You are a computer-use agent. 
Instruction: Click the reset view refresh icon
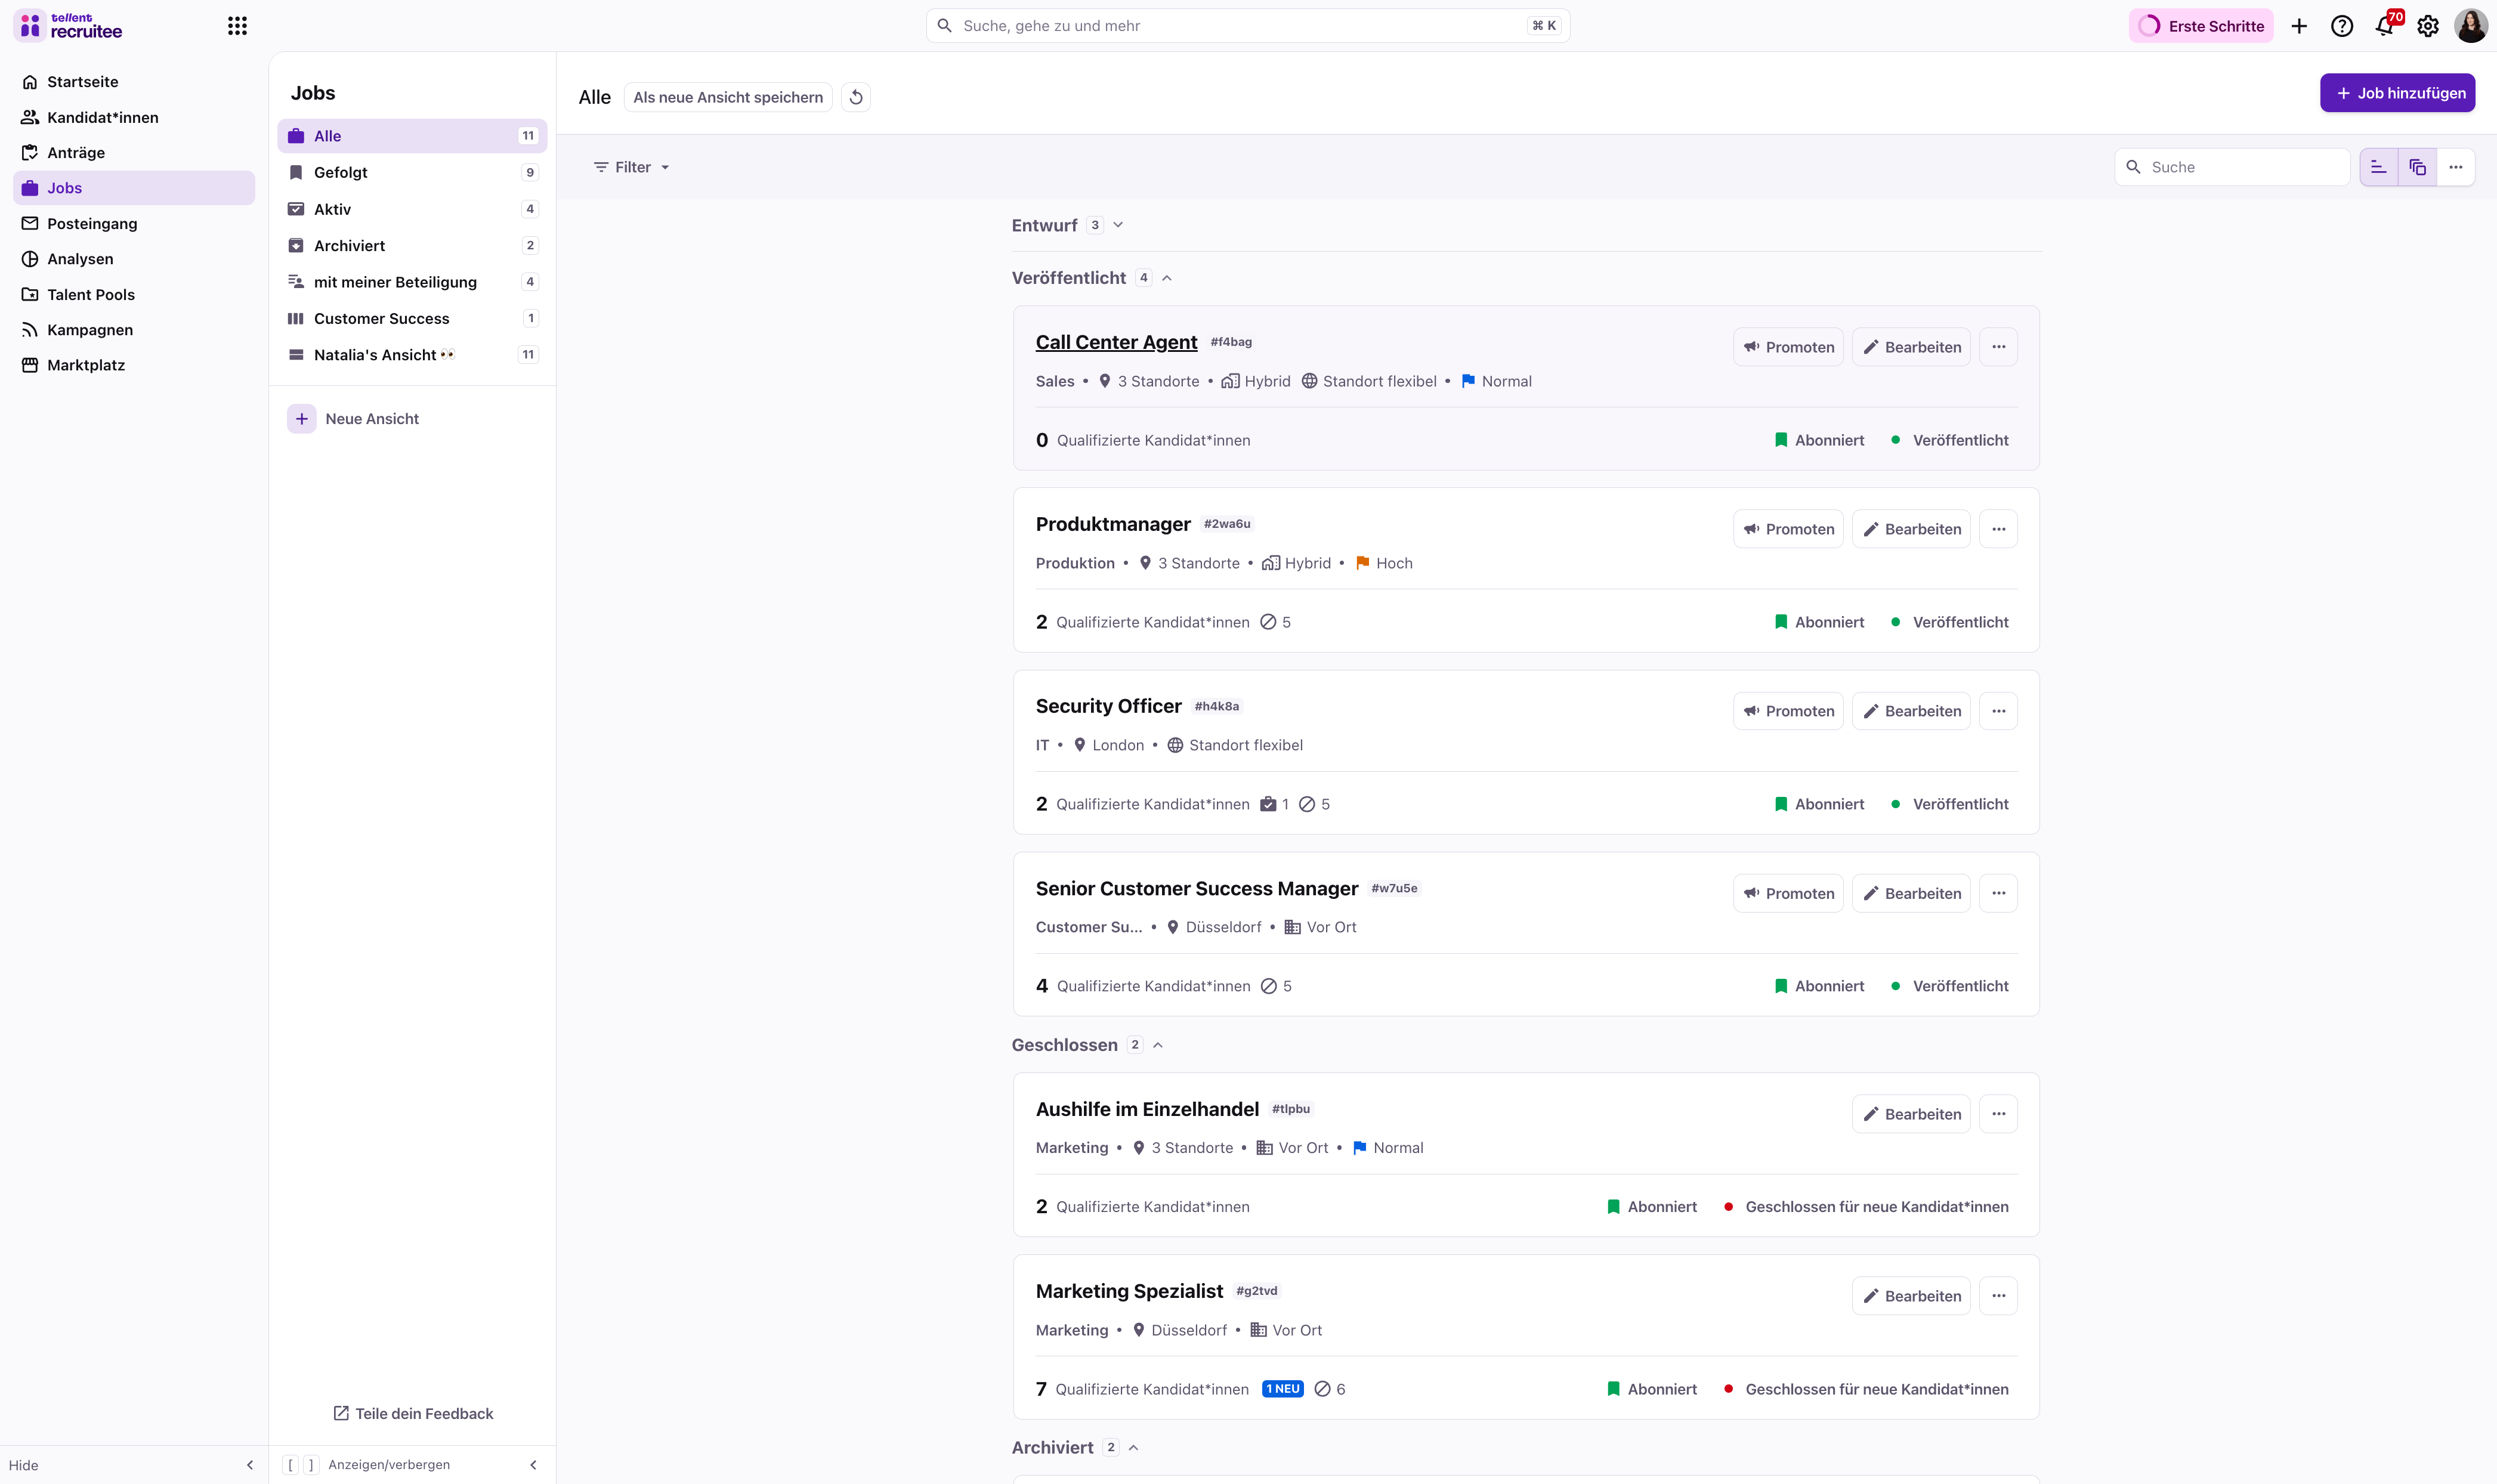point(856,97)
